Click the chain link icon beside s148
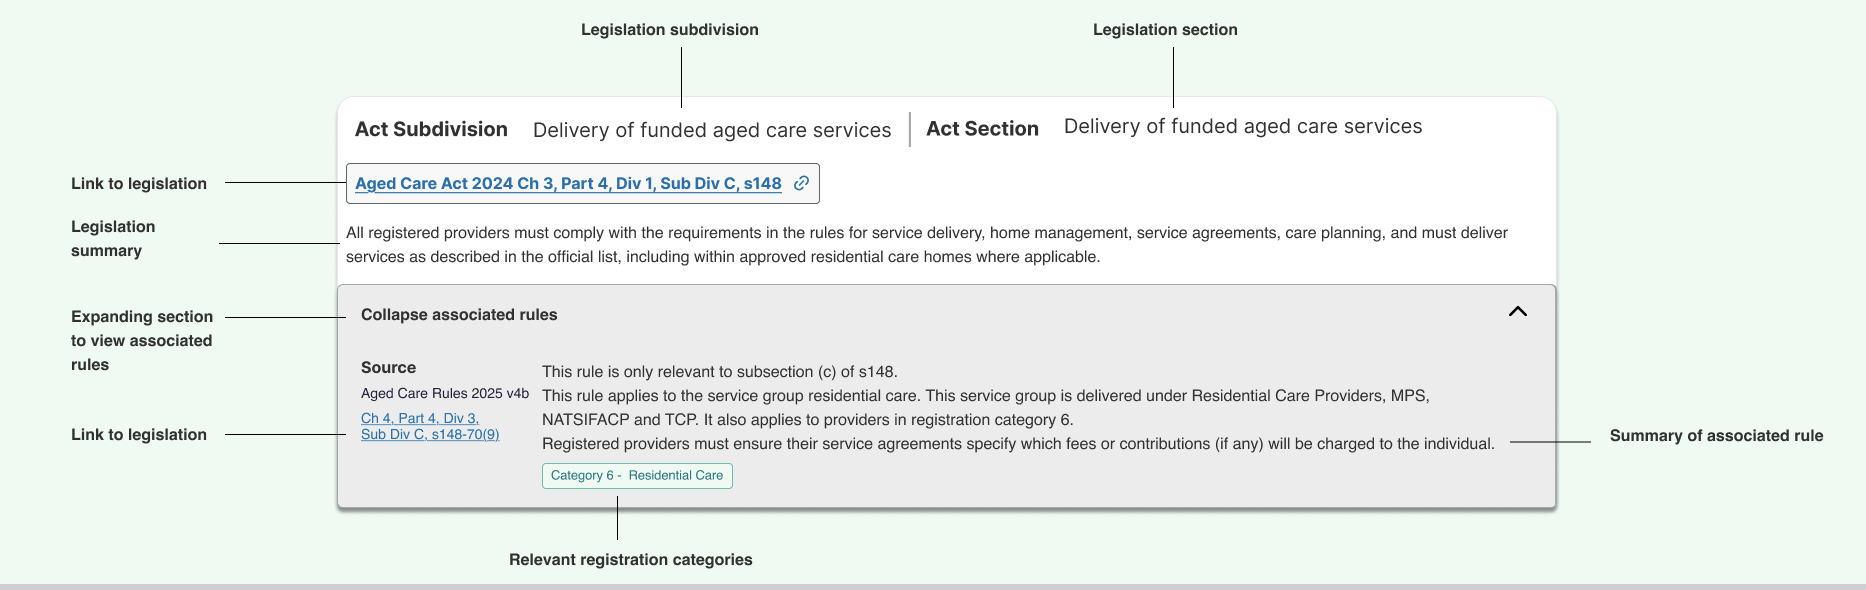This screenshot has width=1866, height=590. tap(799, 183)
